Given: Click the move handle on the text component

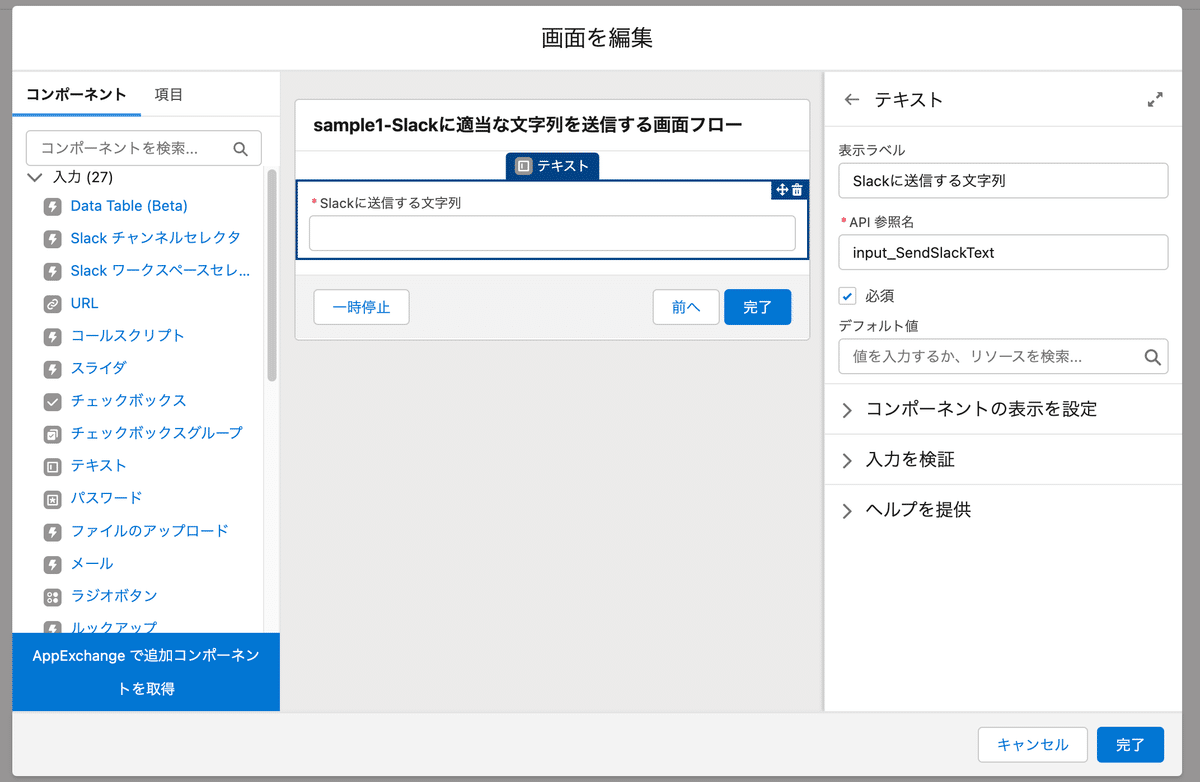Looking at the screenshot, I should [x=782, y=190].
